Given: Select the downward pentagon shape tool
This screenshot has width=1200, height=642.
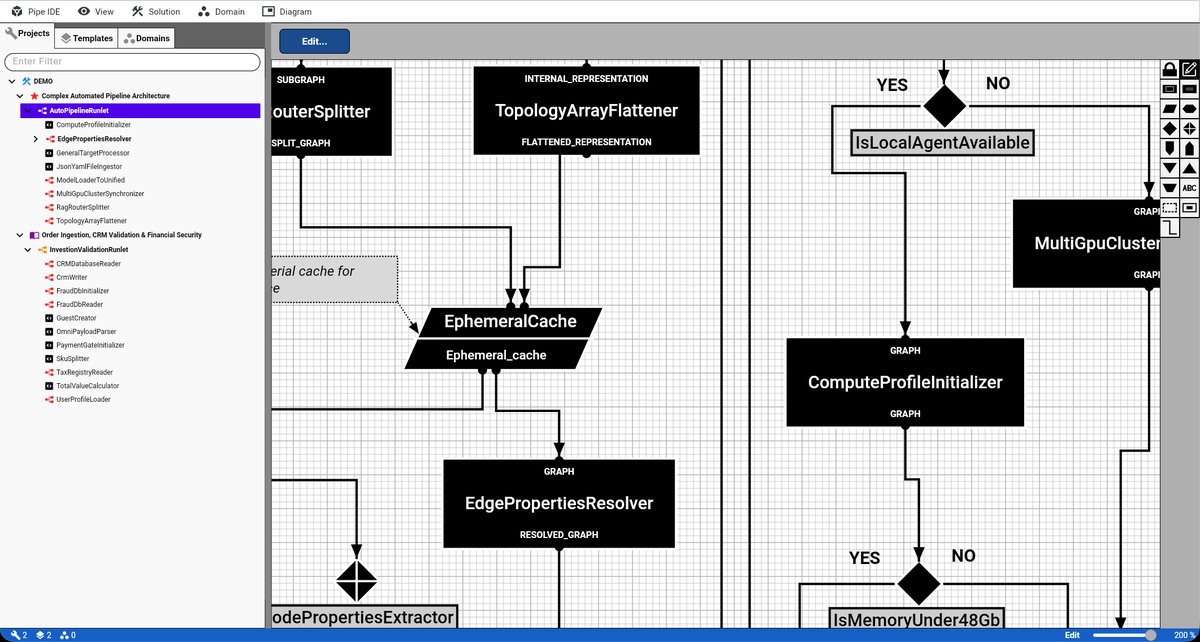Looking at the screenshot, I should 1169,148.
